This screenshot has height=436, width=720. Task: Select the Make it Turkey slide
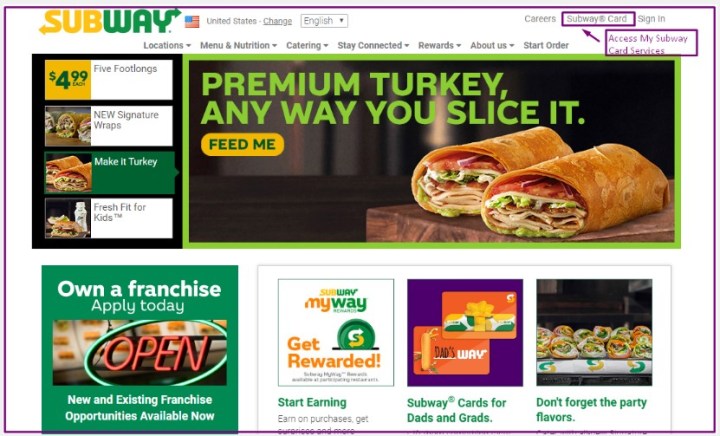pos(110,173)
